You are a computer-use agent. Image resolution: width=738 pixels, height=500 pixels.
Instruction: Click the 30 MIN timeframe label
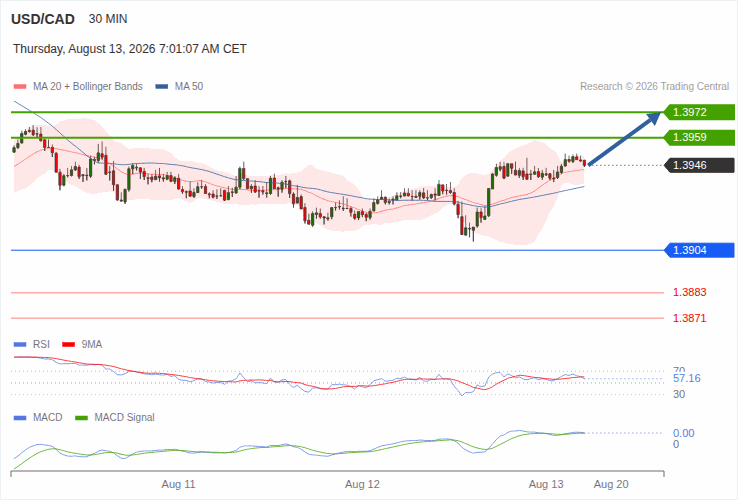108,19
